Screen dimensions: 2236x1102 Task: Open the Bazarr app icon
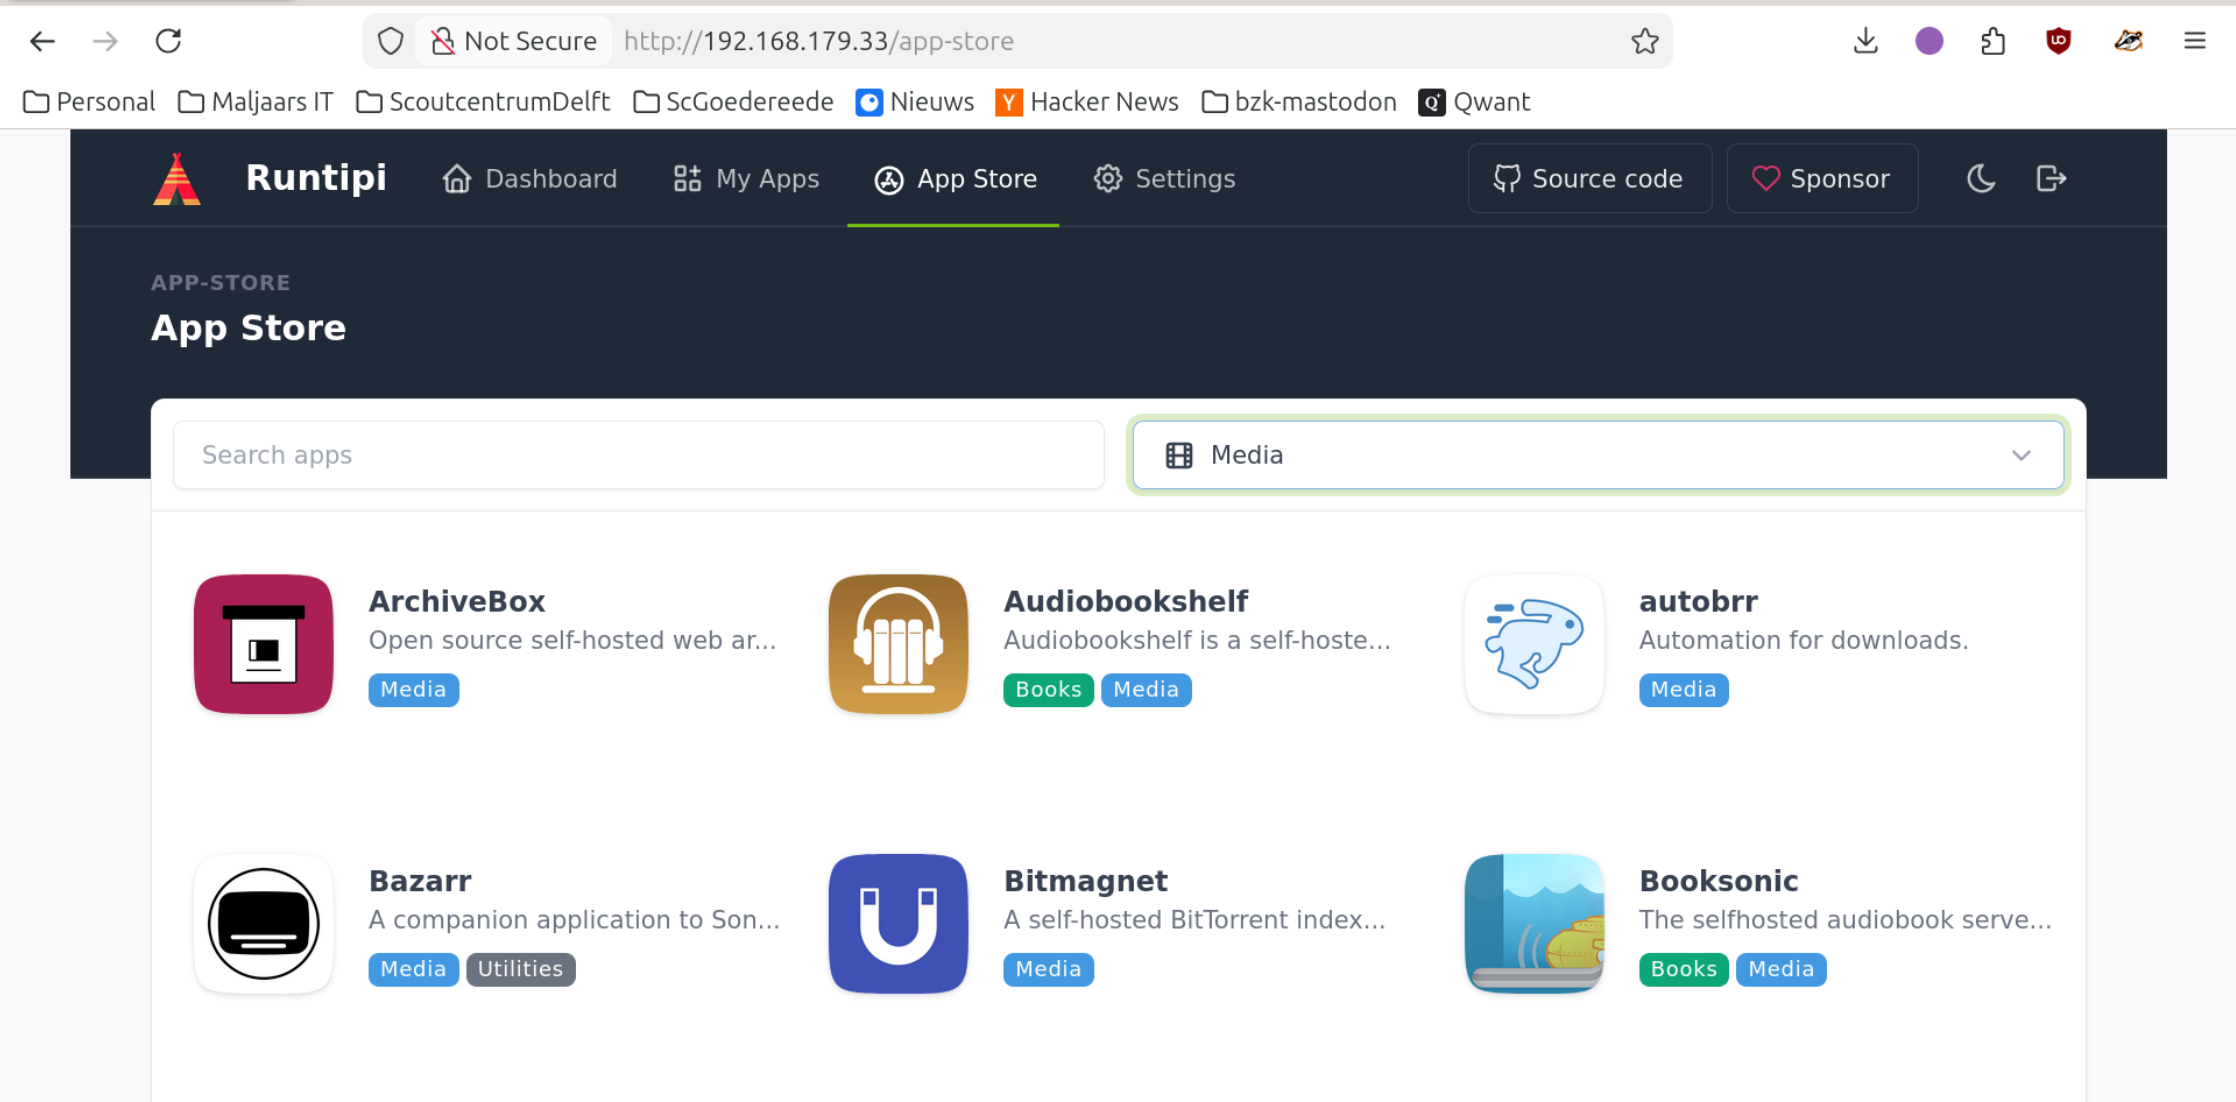[x=263, y=923]
